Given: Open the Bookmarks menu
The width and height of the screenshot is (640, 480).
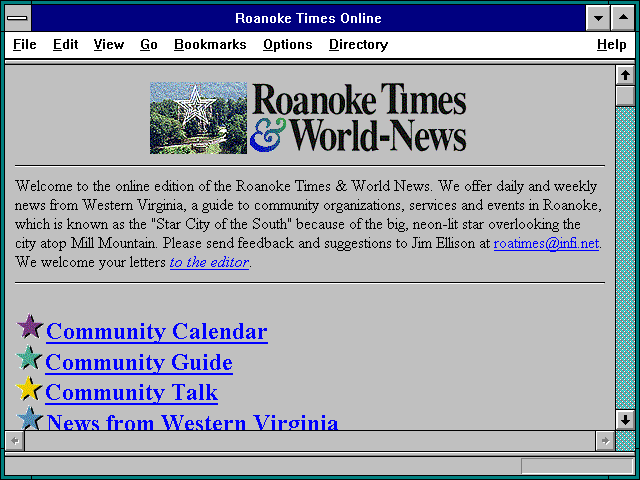Looking at the screenshot, I should coord(210,44).
